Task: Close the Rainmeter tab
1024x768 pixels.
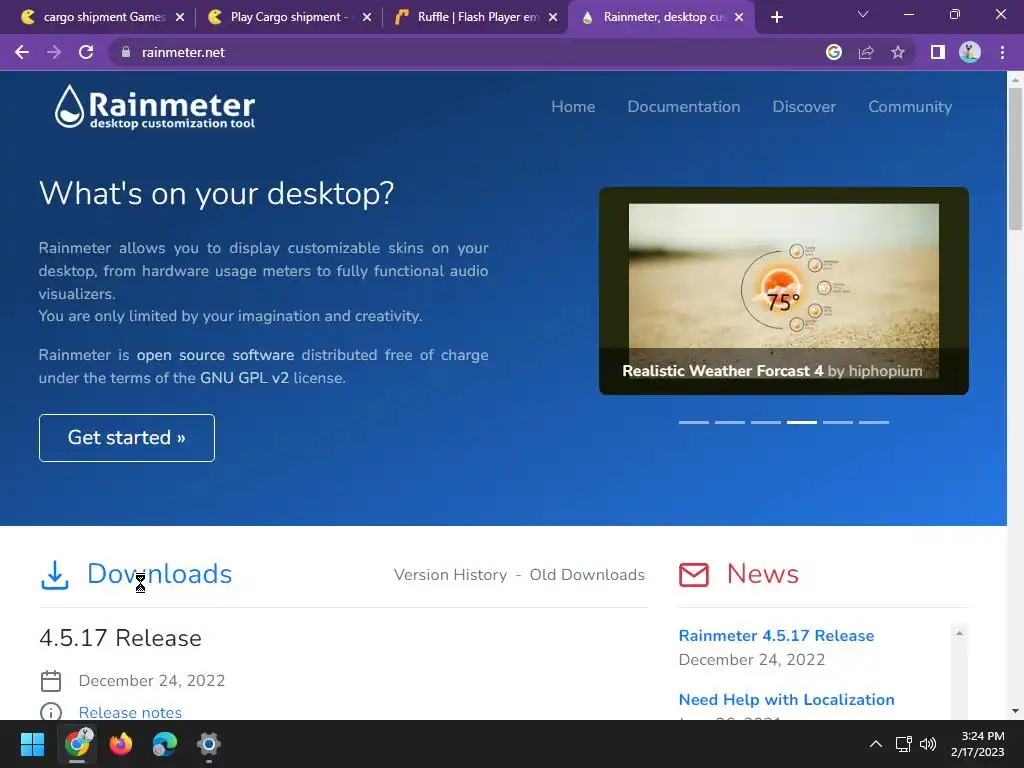Action: pos(739,17)
